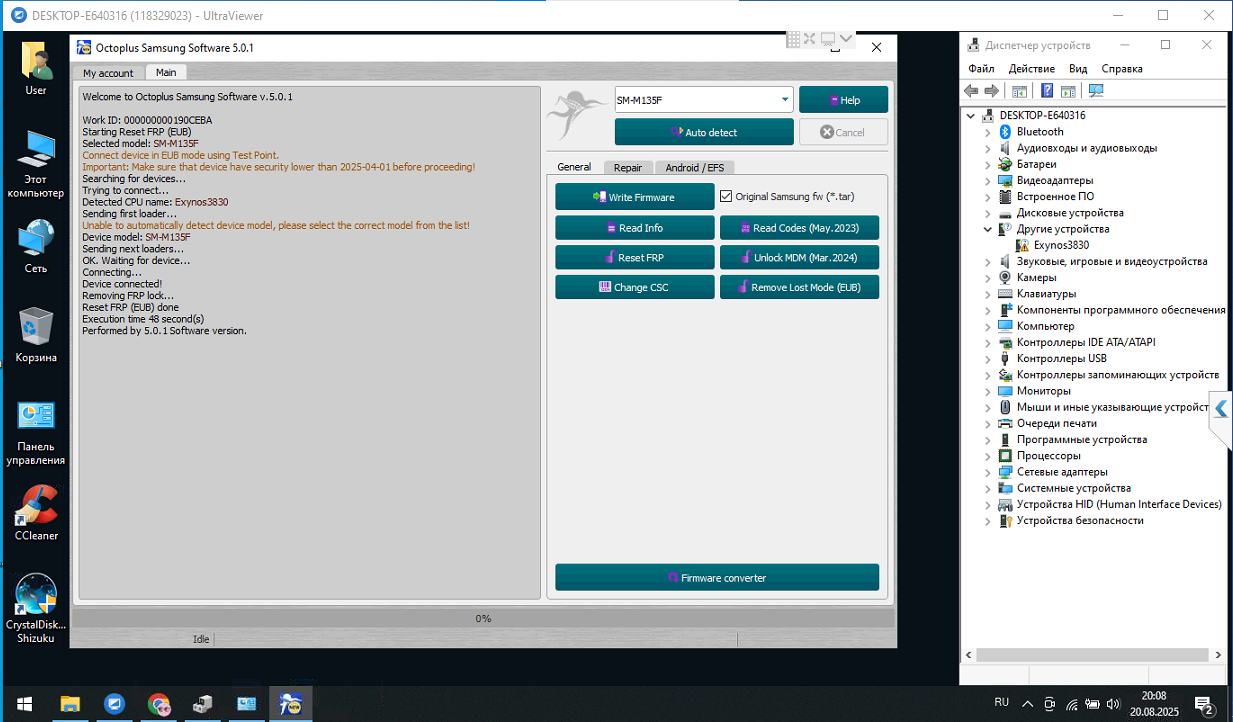
Task: Switch to the My account tab
Action: coord(108,73)
